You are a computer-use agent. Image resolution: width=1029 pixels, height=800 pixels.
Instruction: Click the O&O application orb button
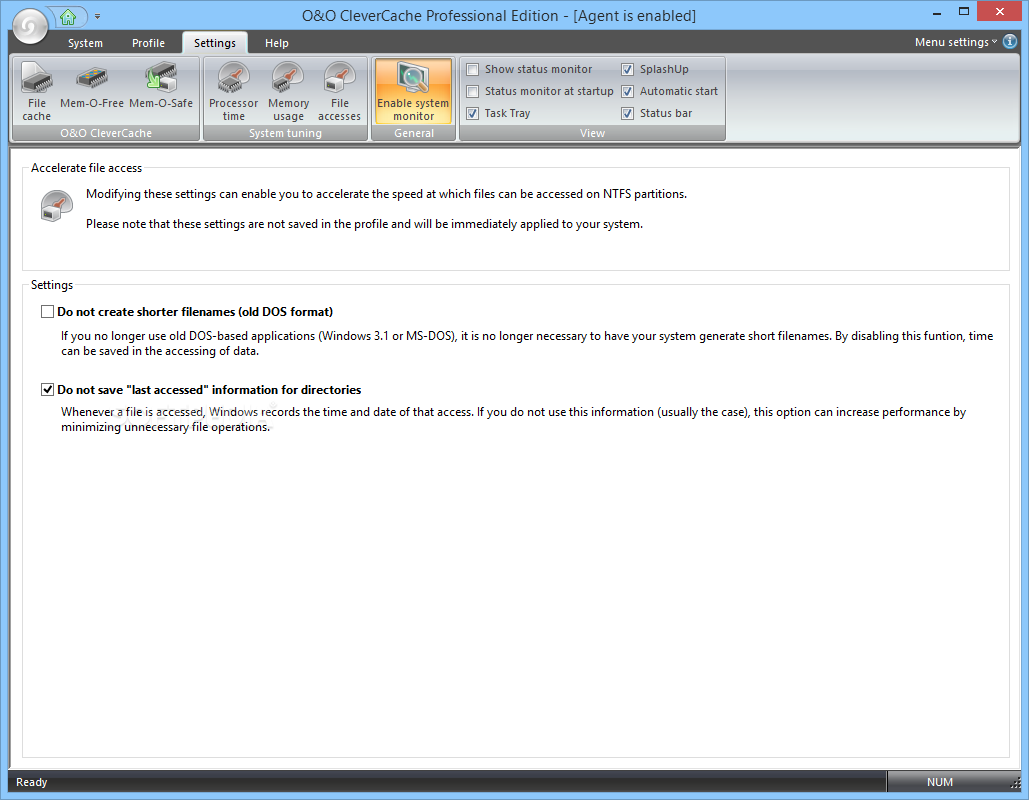point(30,26)
